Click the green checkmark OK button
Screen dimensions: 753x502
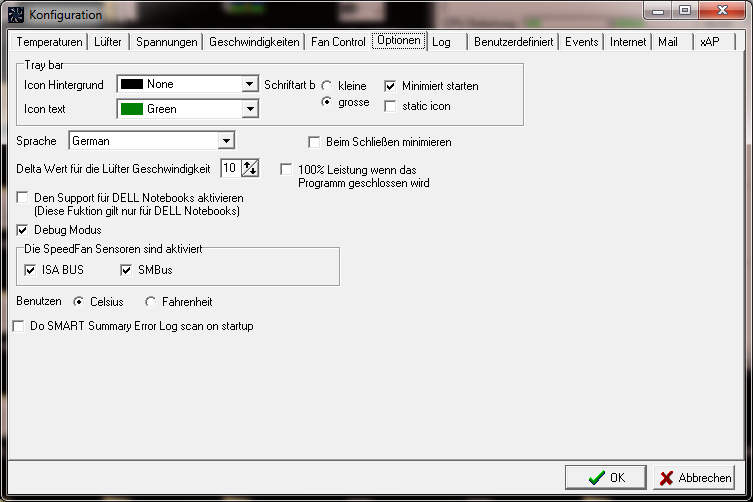(605, 478)
